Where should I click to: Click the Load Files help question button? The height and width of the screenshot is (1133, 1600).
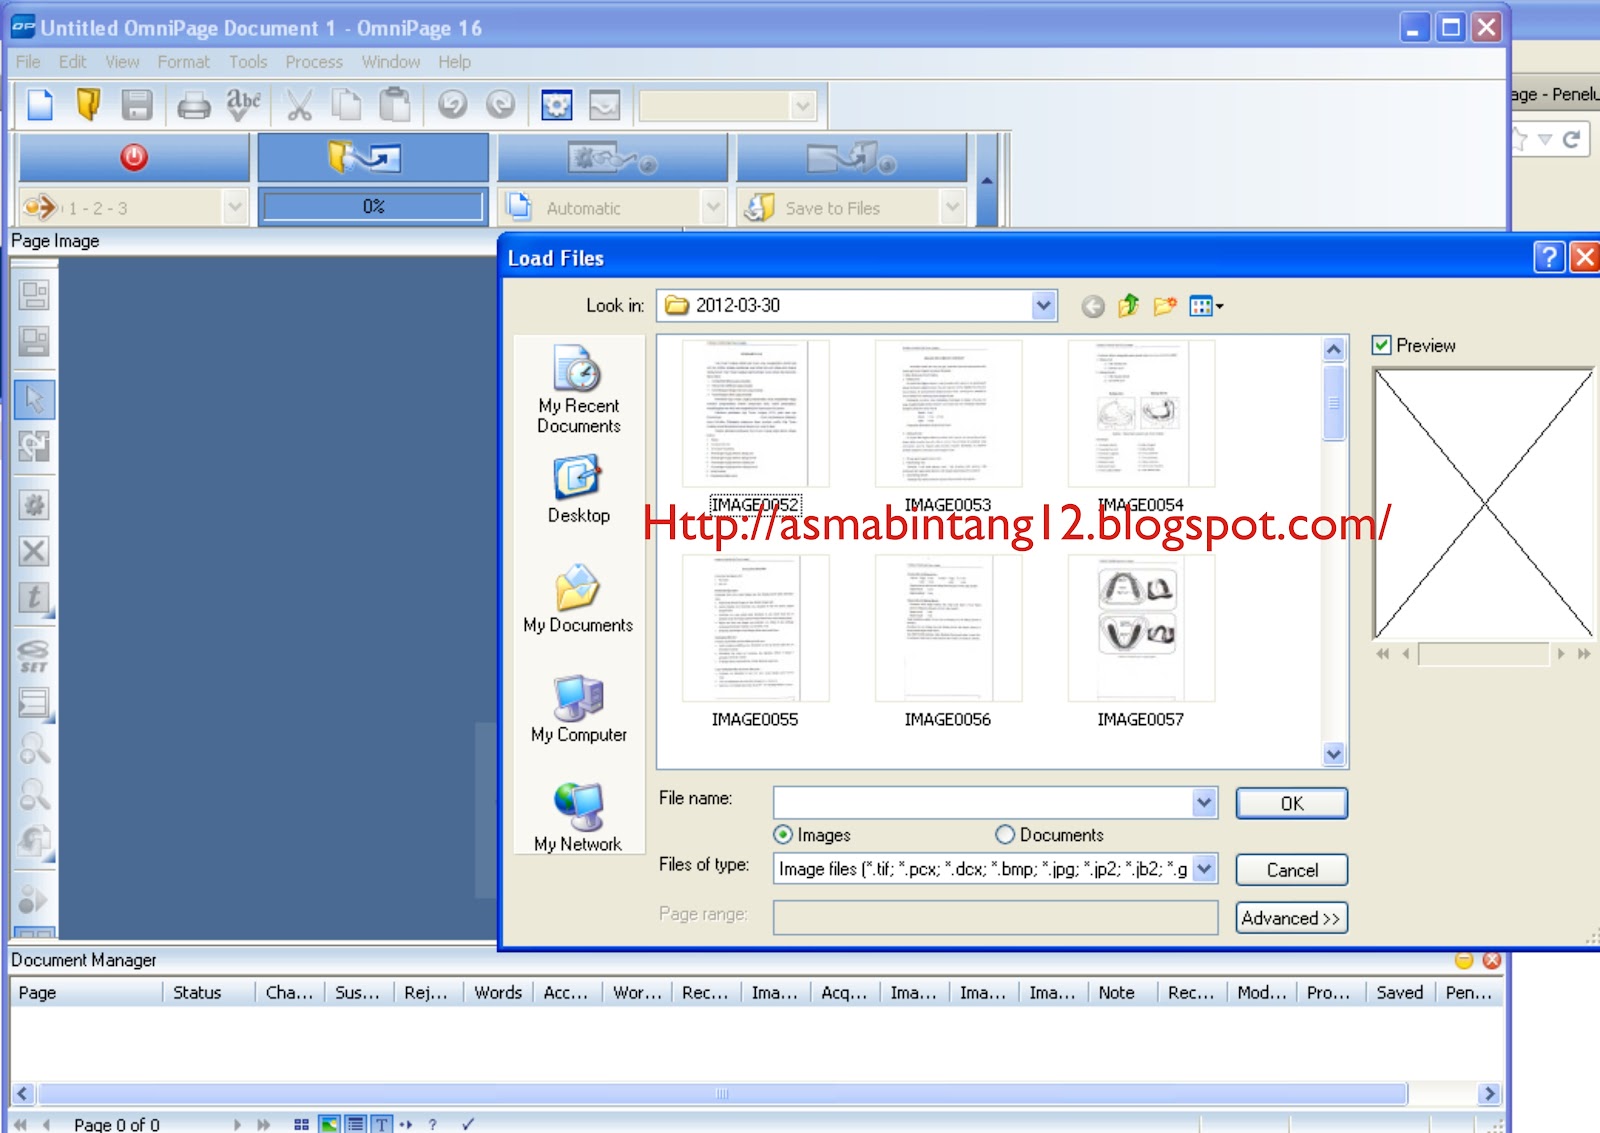point(1548,258)
